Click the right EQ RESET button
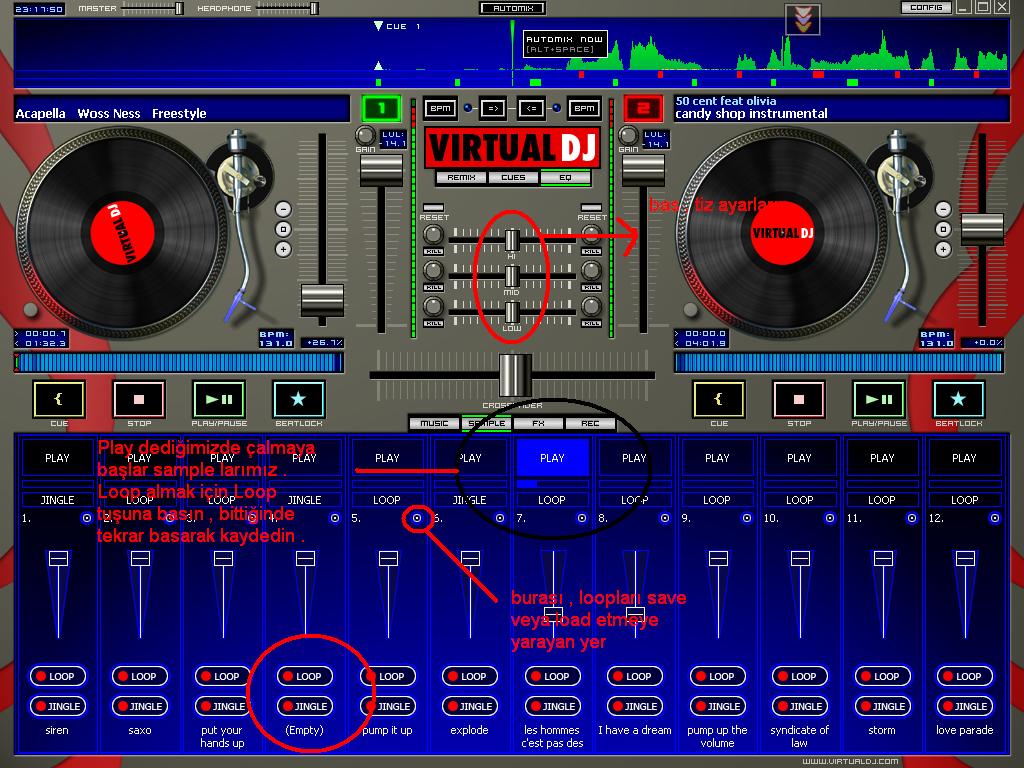The width and height of the screenshot is (1024, 768). point(592,208)
